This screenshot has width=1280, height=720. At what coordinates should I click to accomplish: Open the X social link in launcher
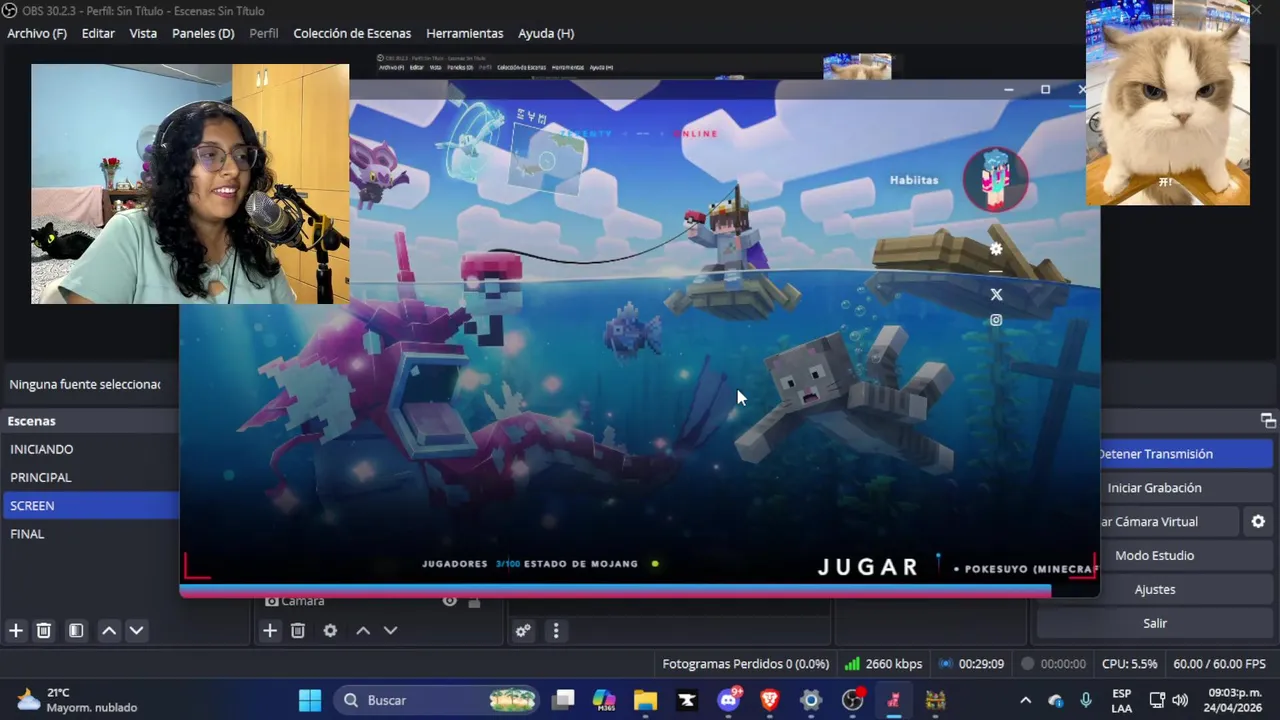(996, 294)
